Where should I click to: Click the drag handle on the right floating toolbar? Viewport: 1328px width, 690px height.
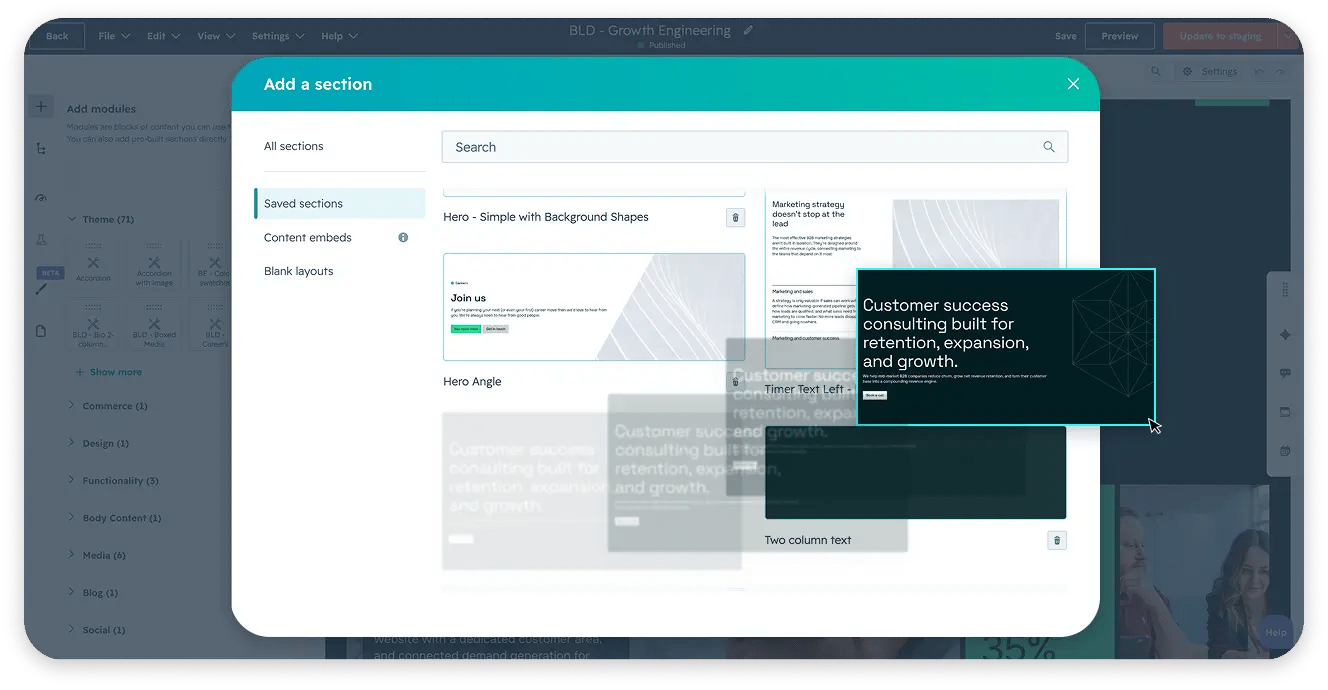pyautogui.click(x=1285, y=290)
